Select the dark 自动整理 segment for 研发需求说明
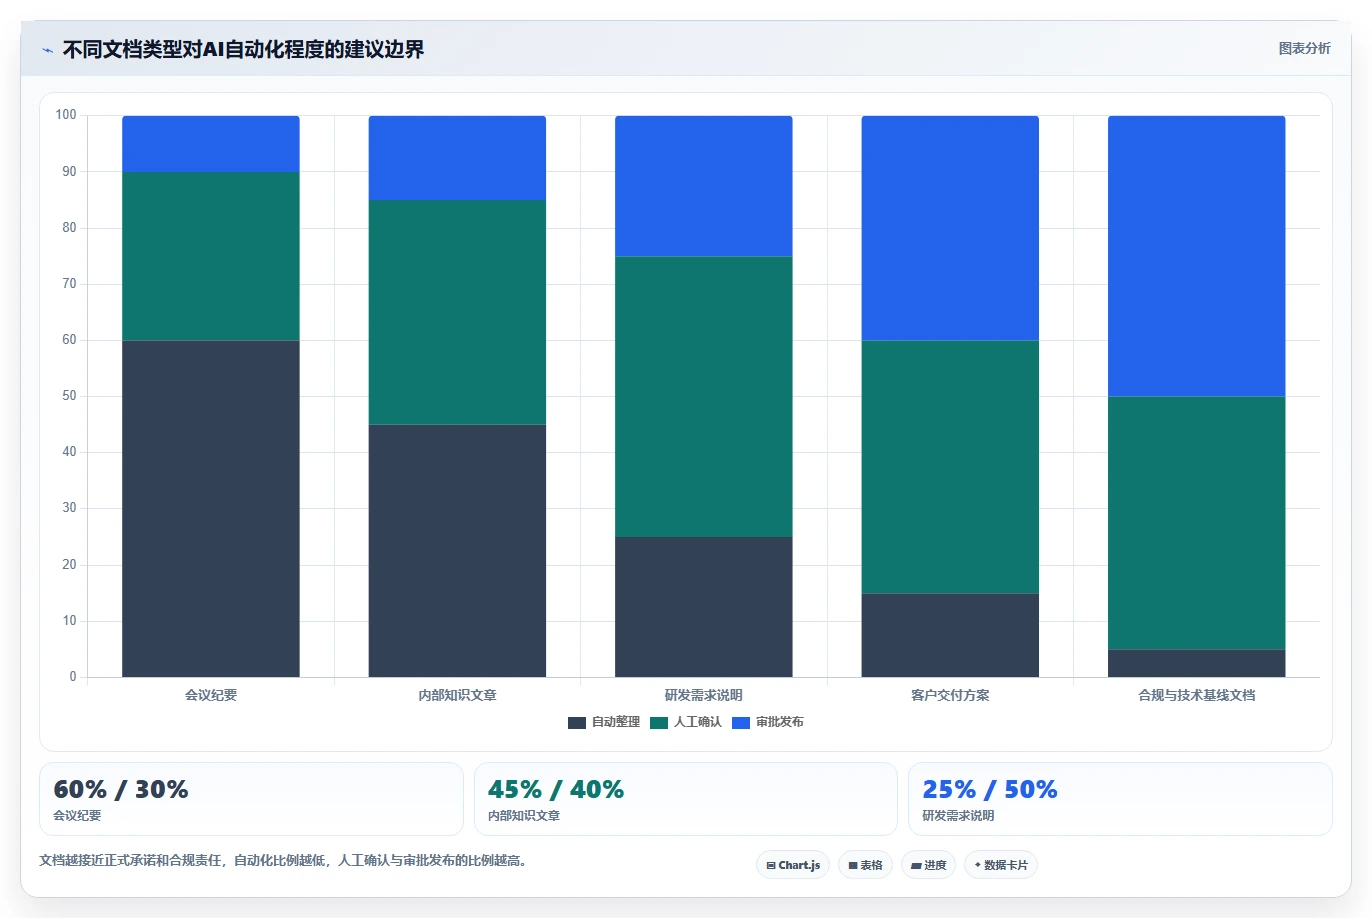The image size is (1372, 918). click(704, 607)
